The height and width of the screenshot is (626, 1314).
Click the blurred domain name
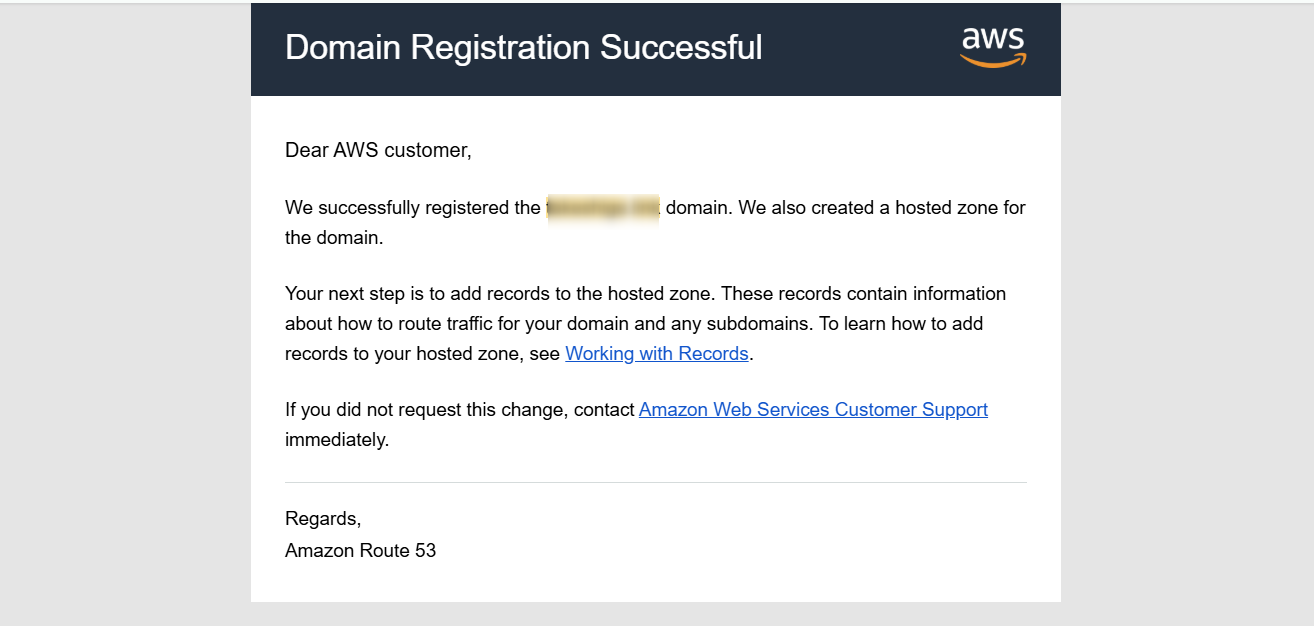(x=602, y=208)
